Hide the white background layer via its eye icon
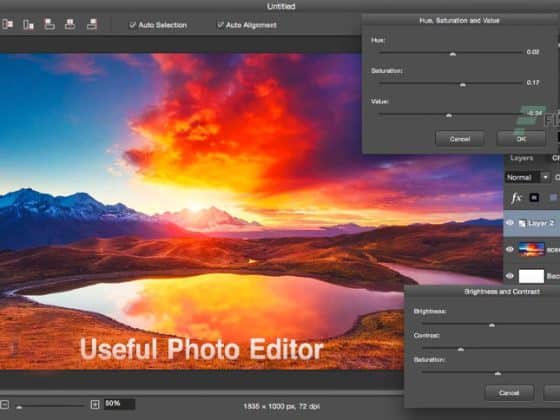This screenshot has height=420, width=560. pos(510,276)
